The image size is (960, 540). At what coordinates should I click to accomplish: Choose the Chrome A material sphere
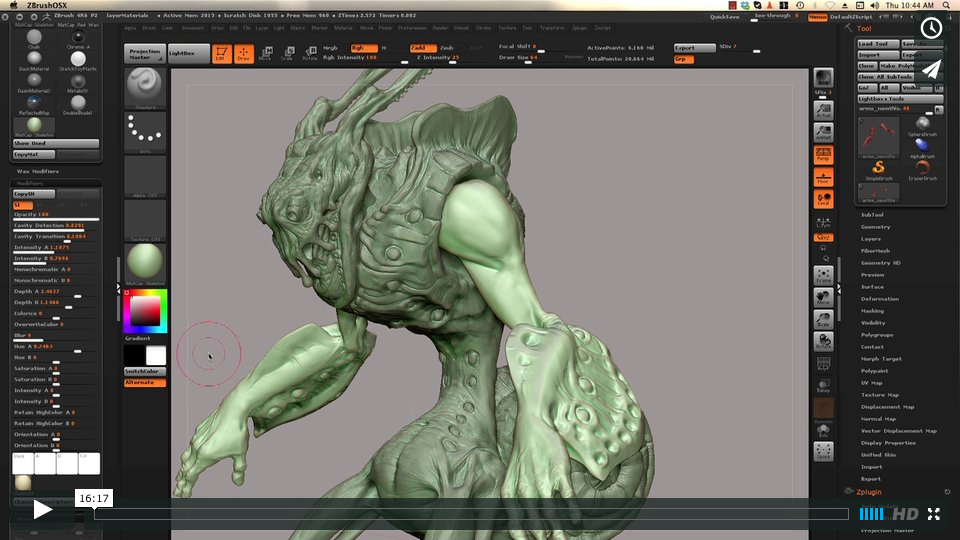78,39
